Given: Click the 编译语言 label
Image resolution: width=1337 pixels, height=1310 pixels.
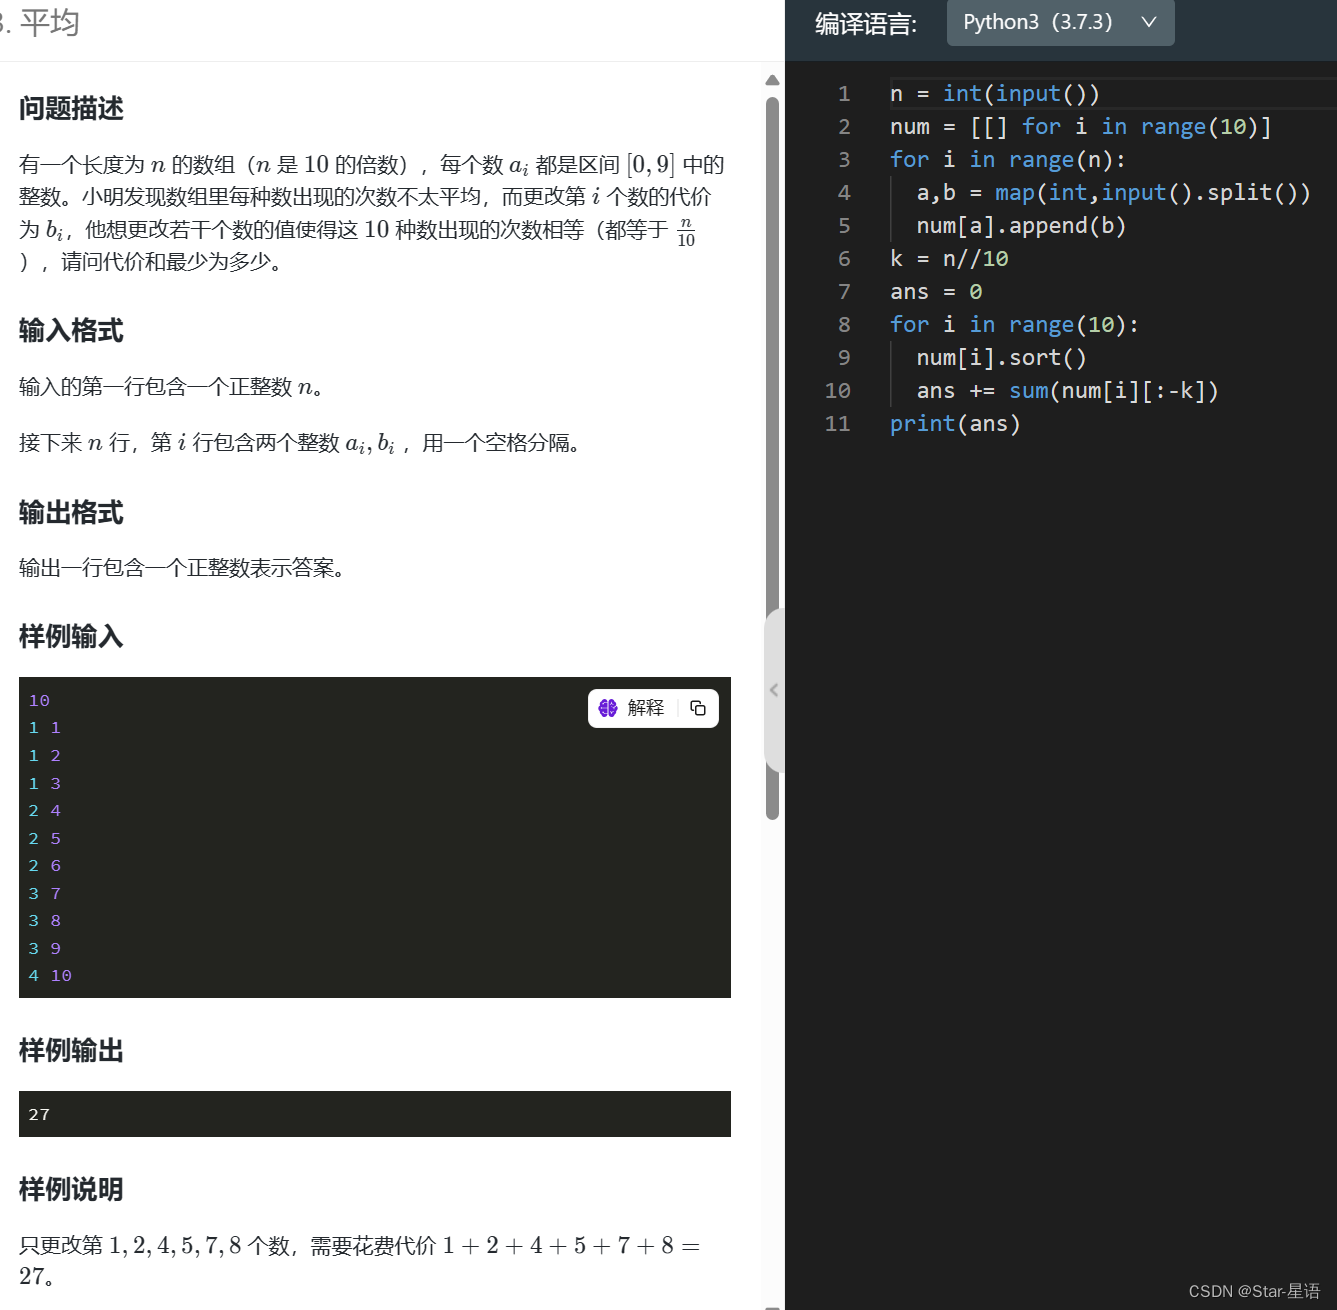Looking at the screenshot, I should coord(866,23).
